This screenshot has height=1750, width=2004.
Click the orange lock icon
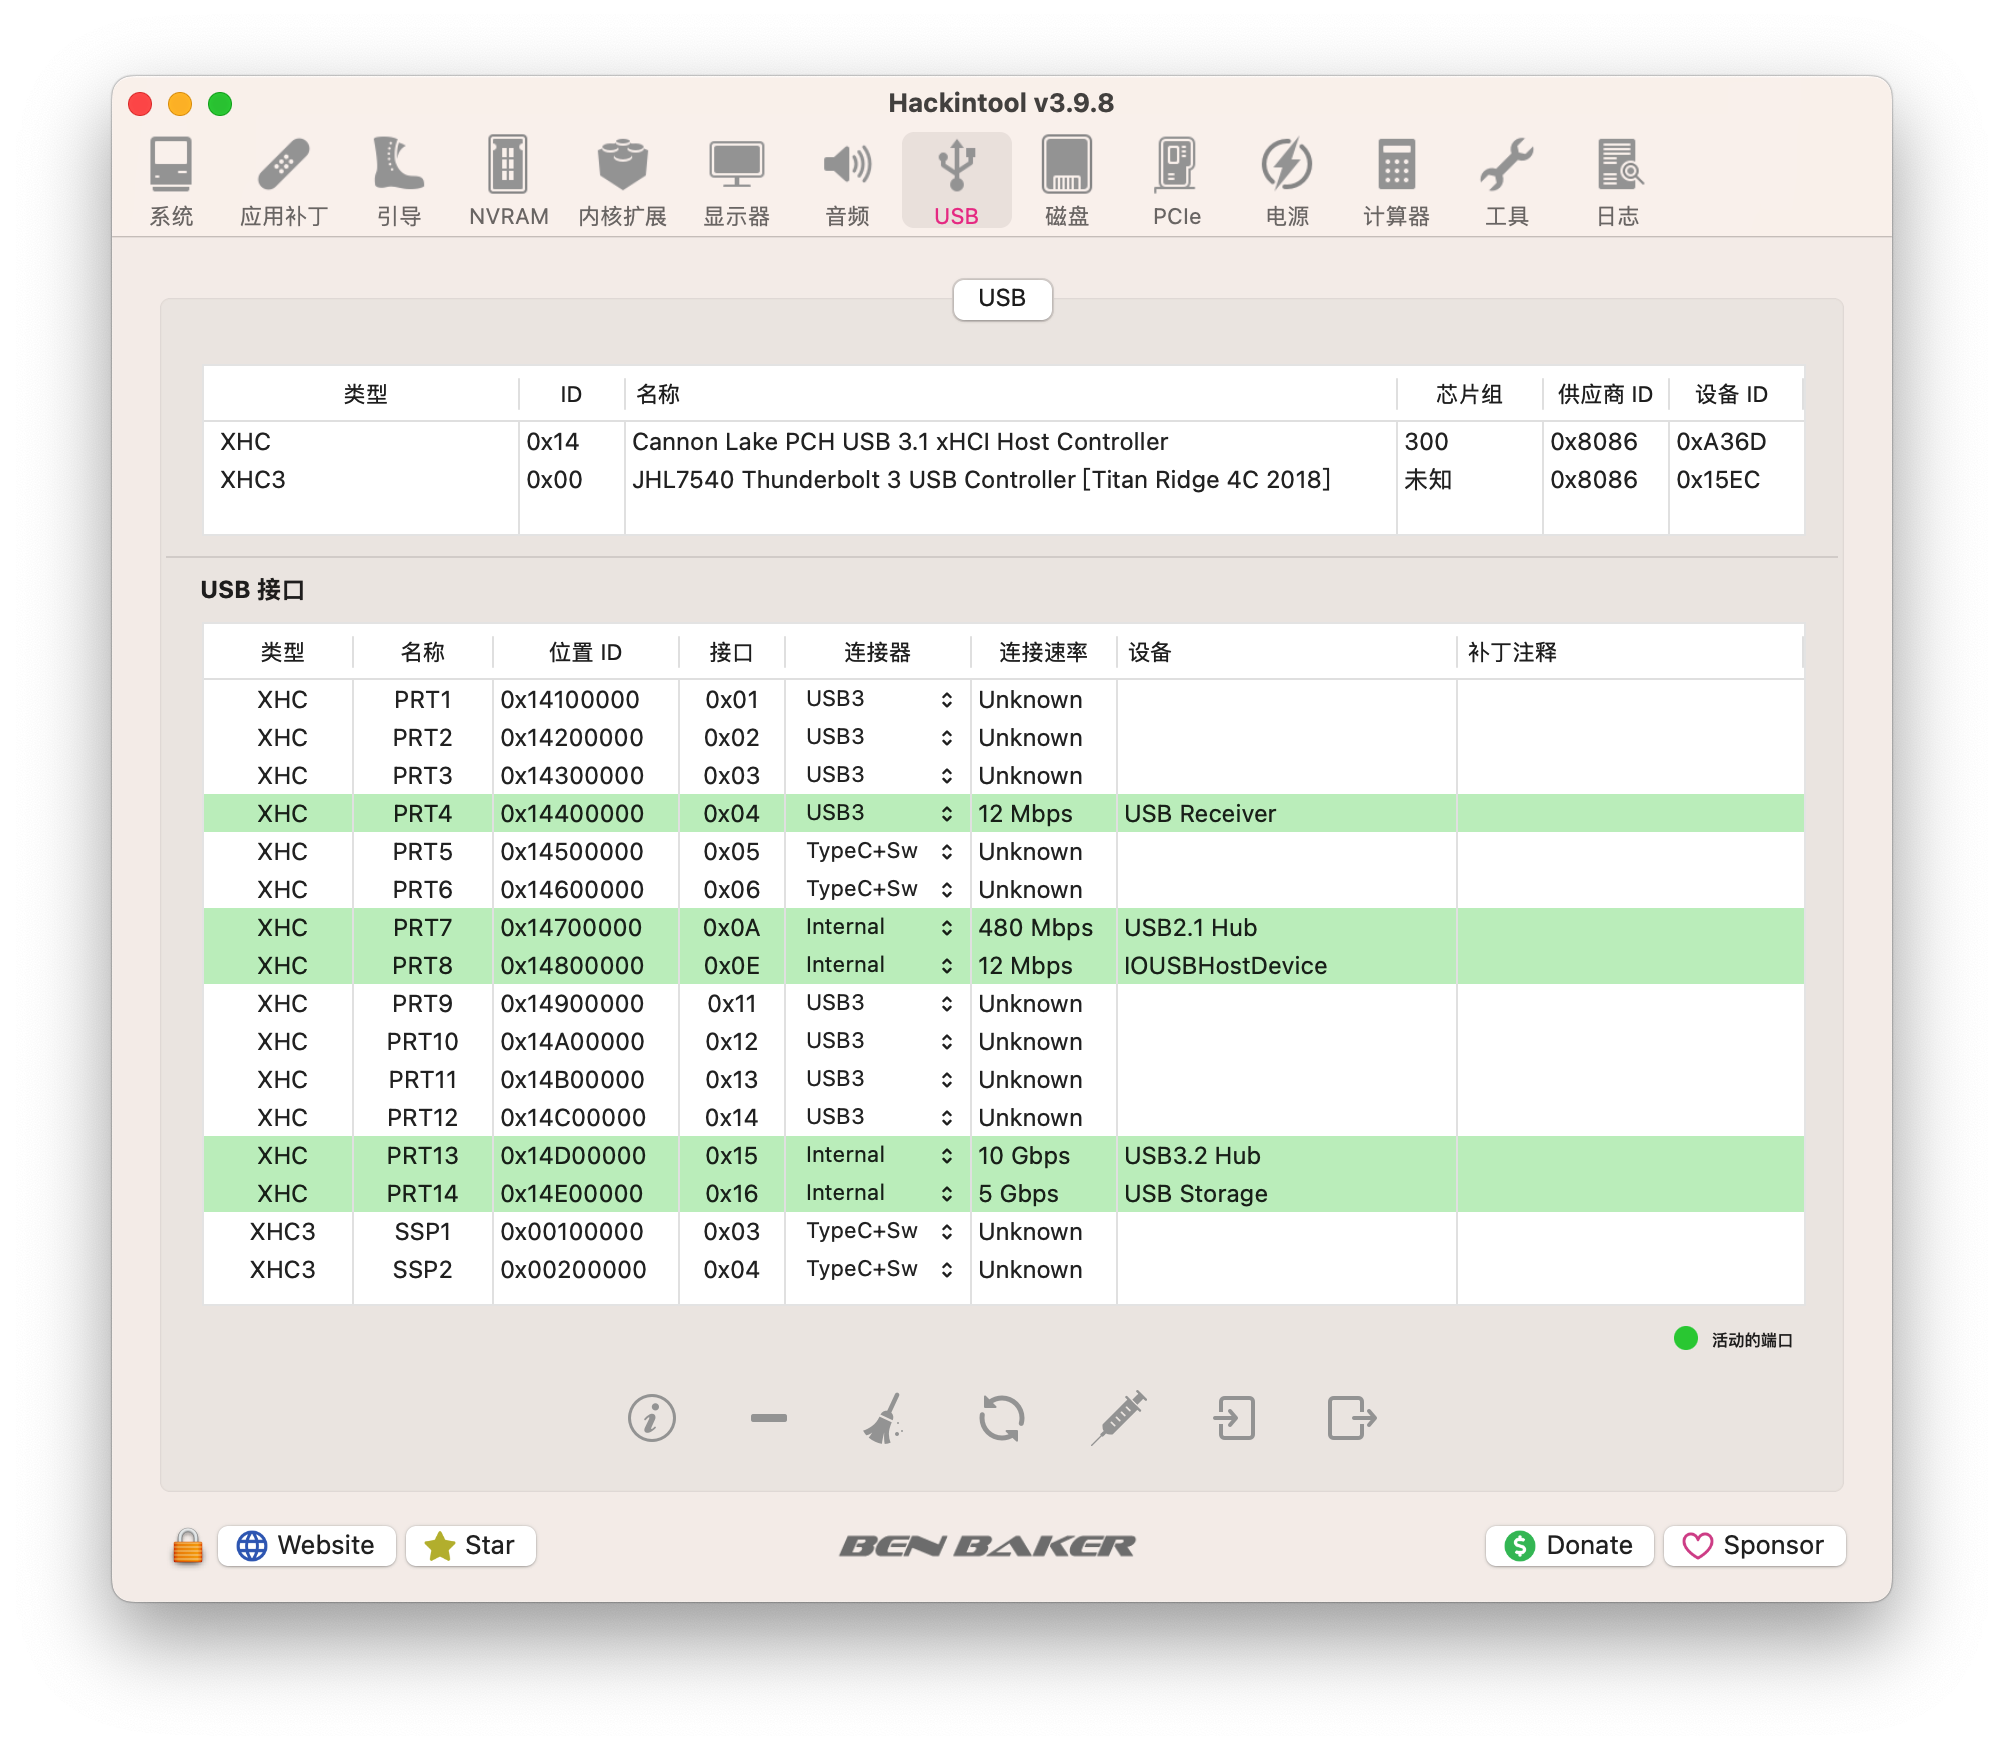pos(187,1546)
